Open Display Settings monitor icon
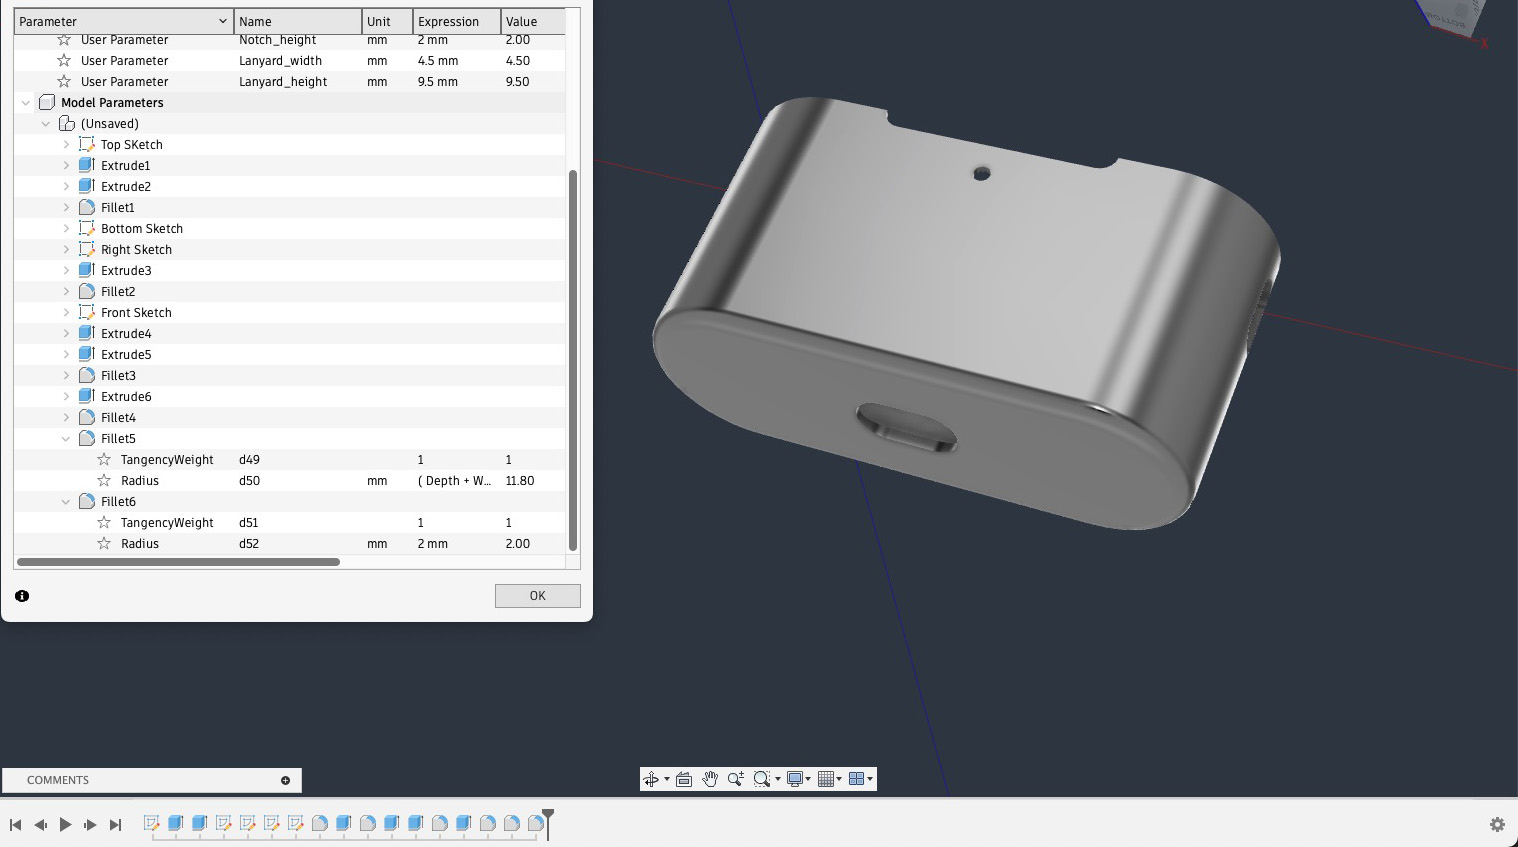 (x=794, y=779)
